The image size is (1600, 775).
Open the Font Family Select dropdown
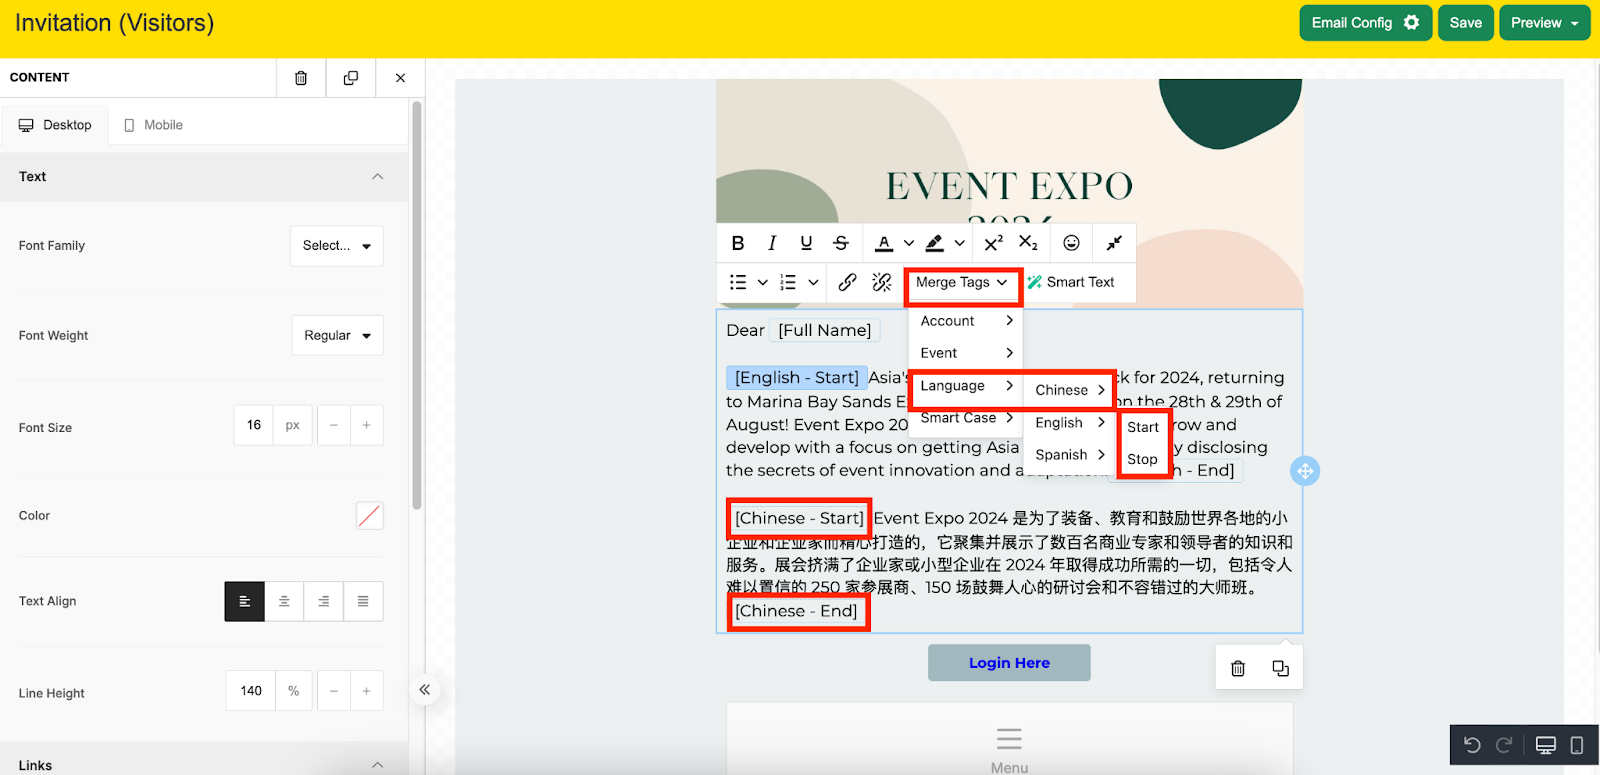[x=337, y=246]
